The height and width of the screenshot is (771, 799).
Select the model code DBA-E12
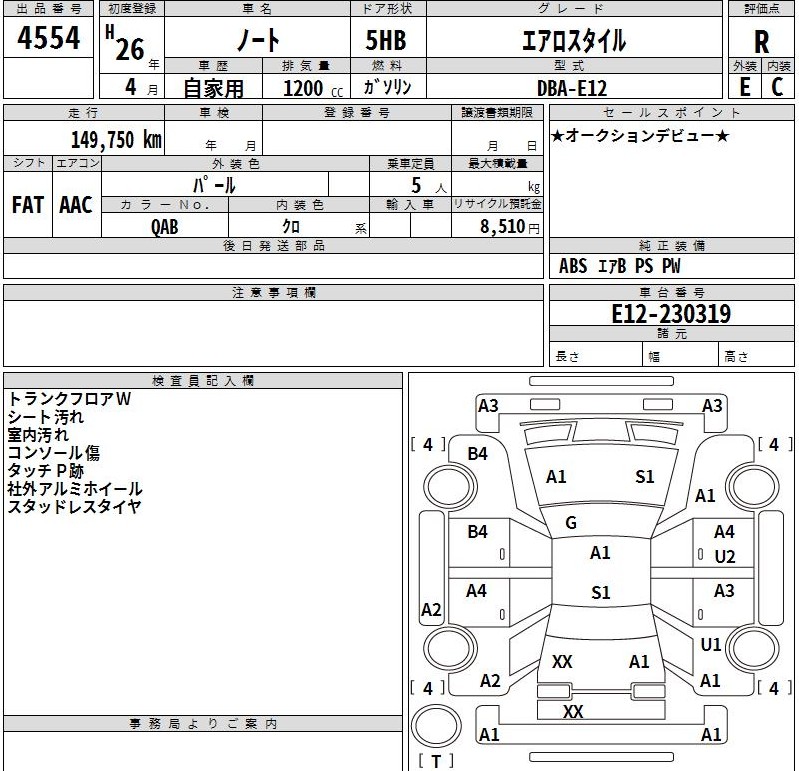pyautogui.click(x=572, y=88)
